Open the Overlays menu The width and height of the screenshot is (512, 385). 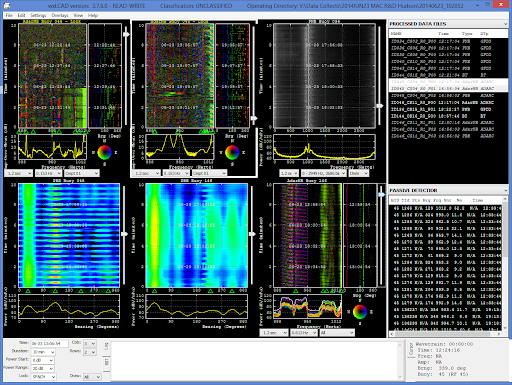pos(60,15)
